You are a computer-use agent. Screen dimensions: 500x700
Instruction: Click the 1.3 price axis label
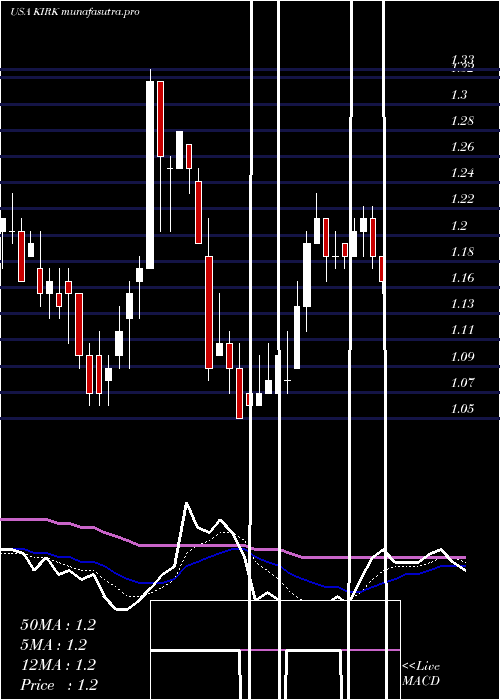[x=458, y=95]
